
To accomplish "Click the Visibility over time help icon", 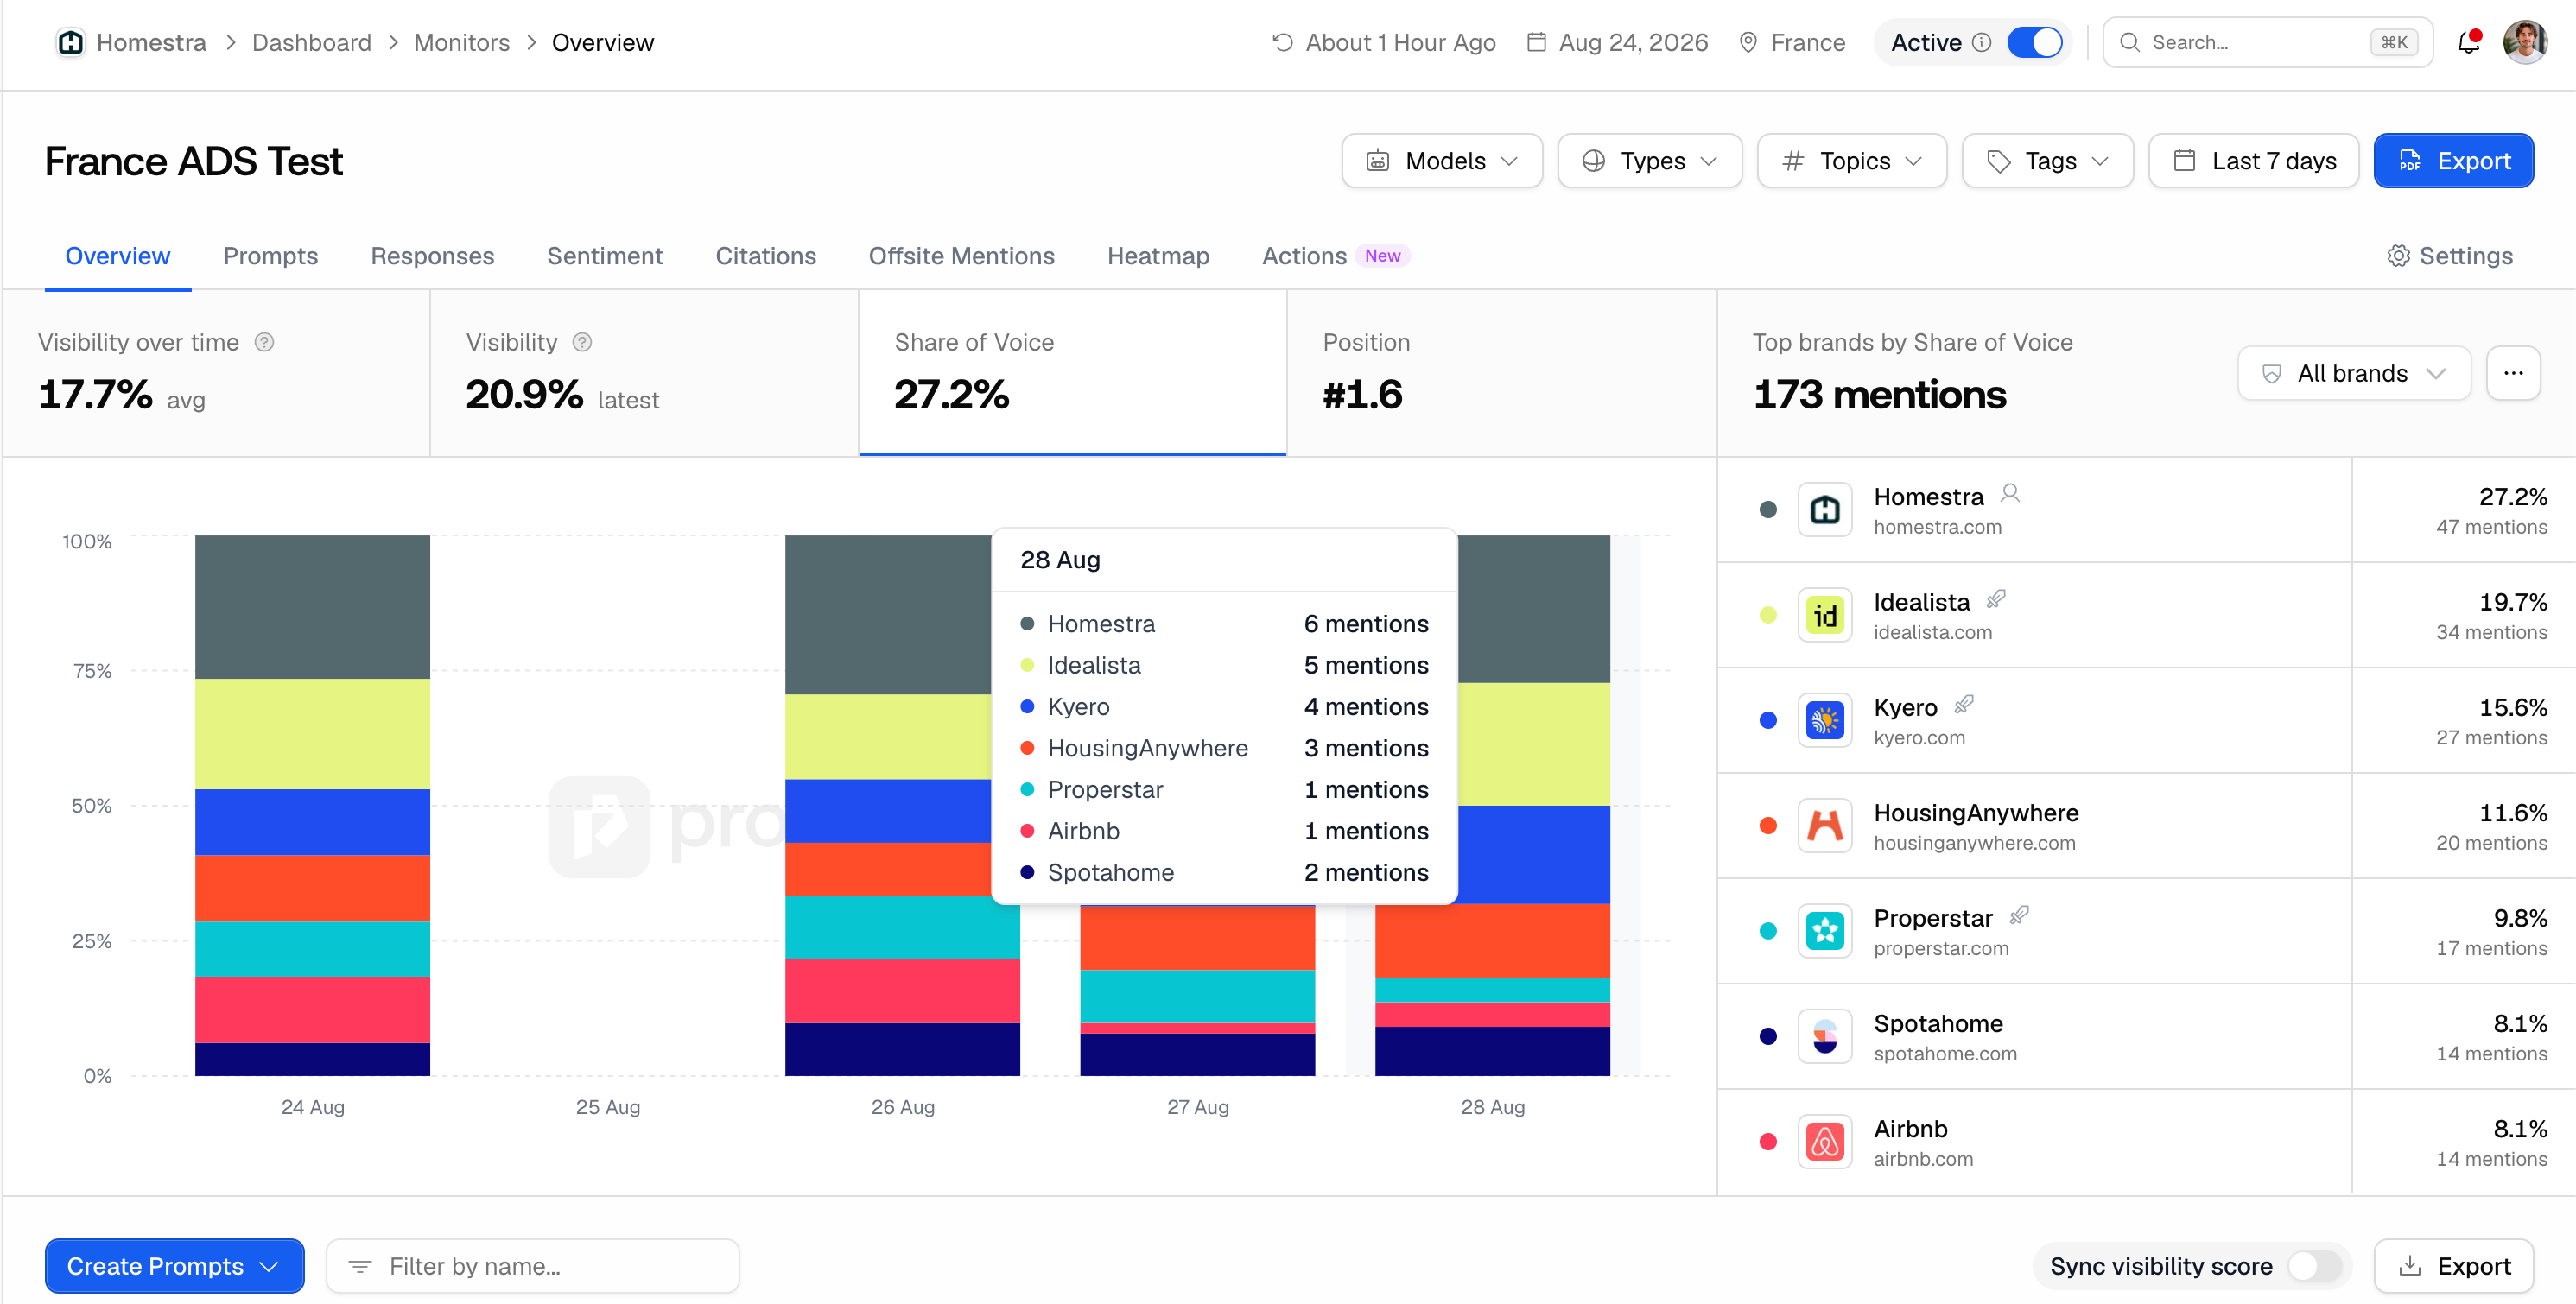I will [x=264, y=342].
